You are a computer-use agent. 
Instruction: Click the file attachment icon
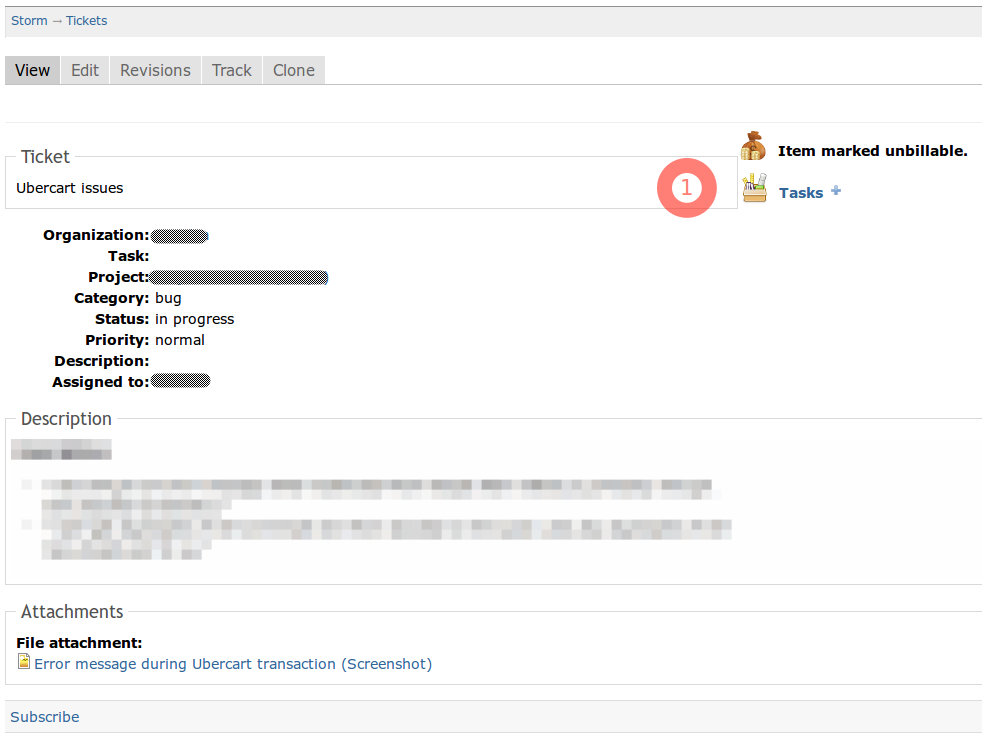click(23, 661)
